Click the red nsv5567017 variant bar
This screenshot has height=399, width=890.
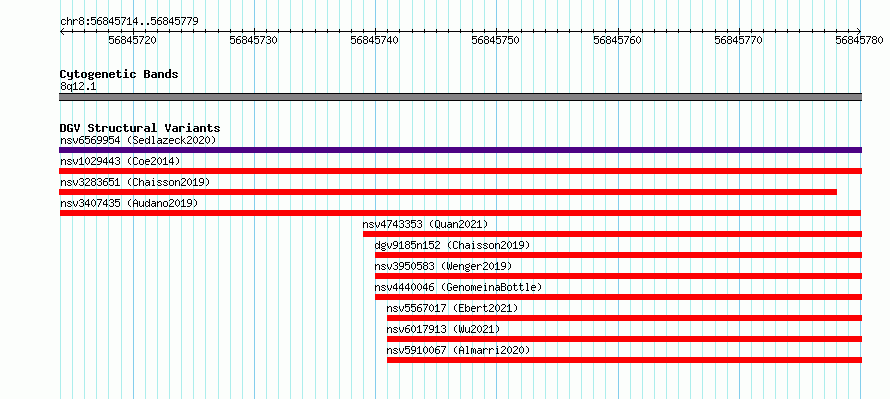point(624,318)
